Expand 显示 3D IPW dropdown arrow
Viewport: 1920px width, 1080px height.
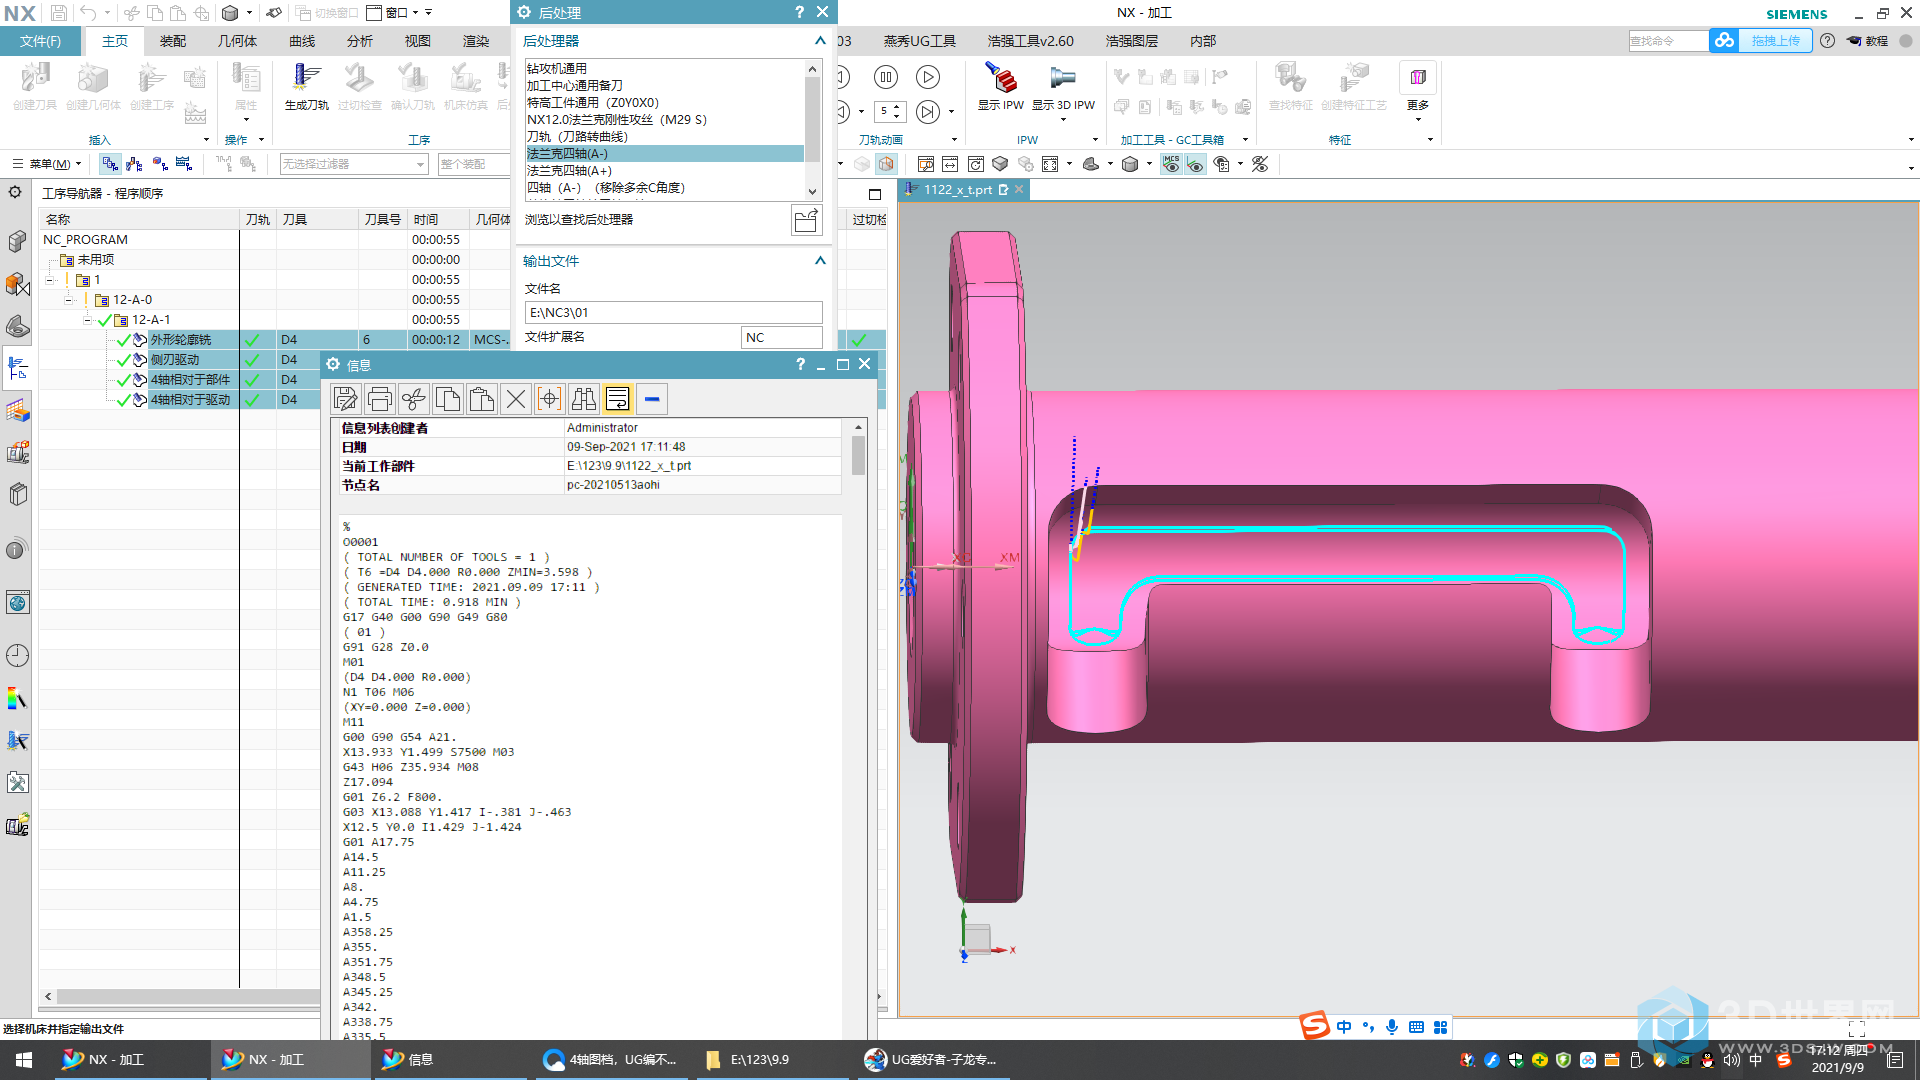click(x=1063, y=120)
